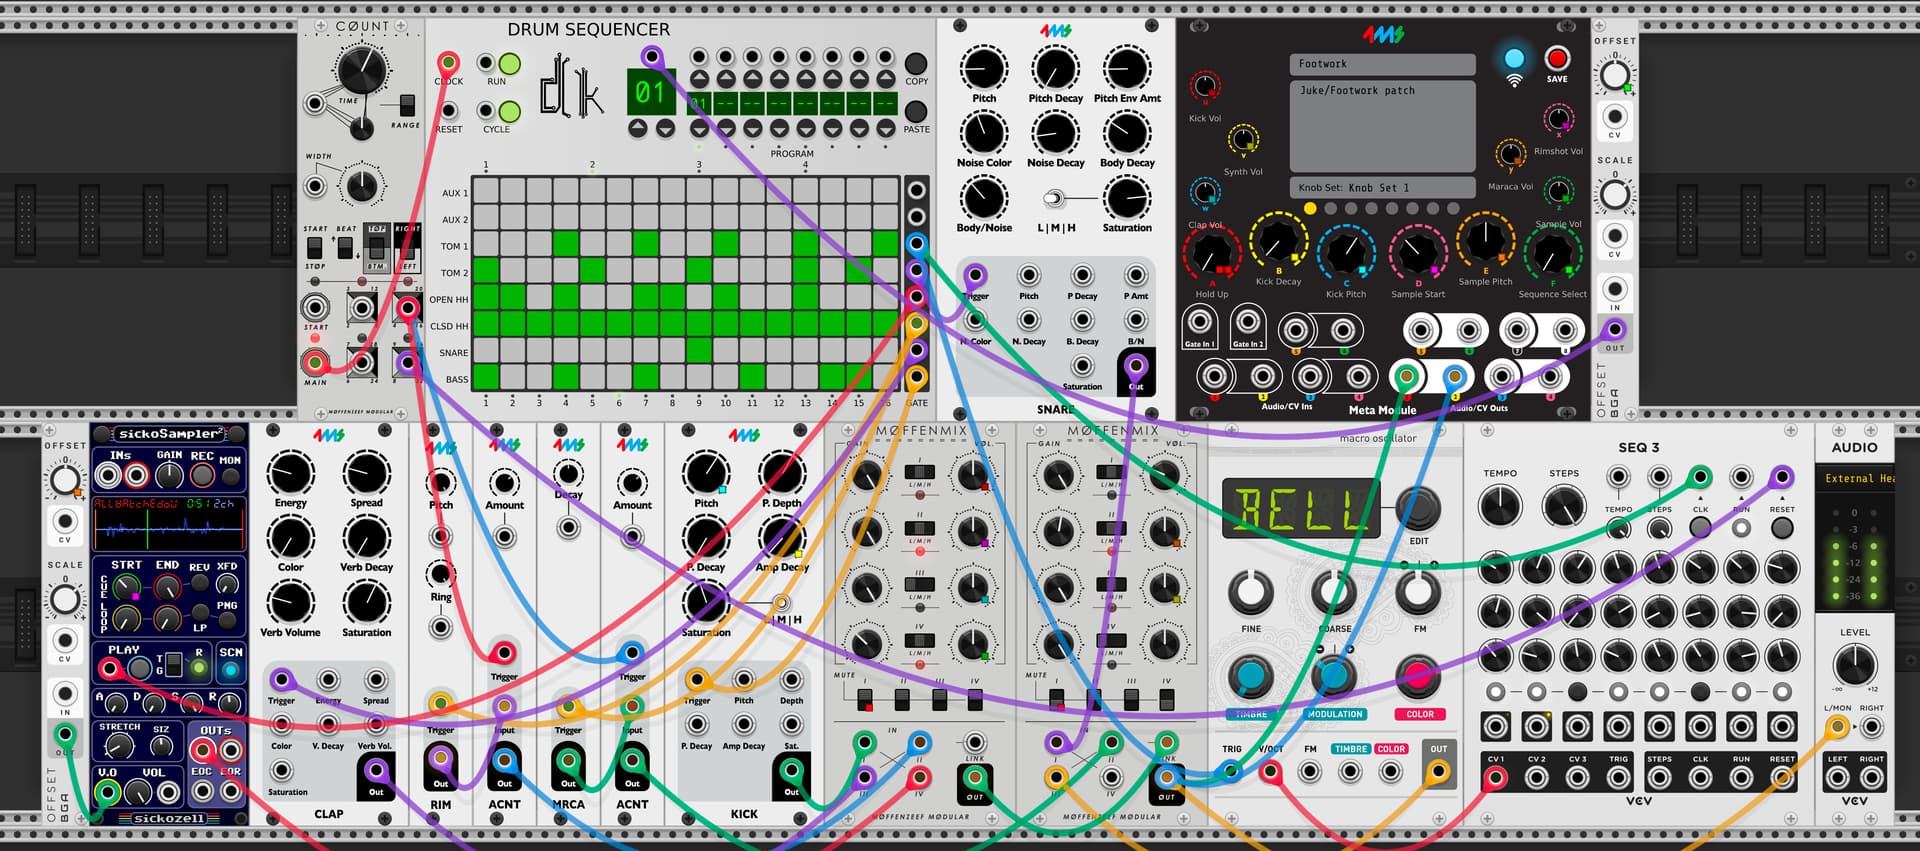The image size is (1920, 851).
Task: Toggle step 2 in the OPEN HH row
Action: (x=513, y=297)
